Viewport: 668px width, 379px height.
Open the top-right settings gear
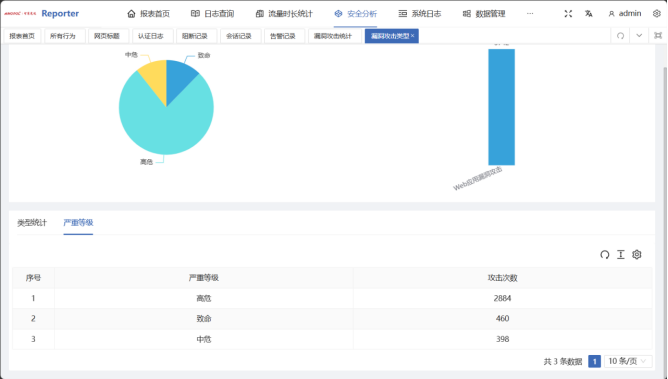[656, 14]
